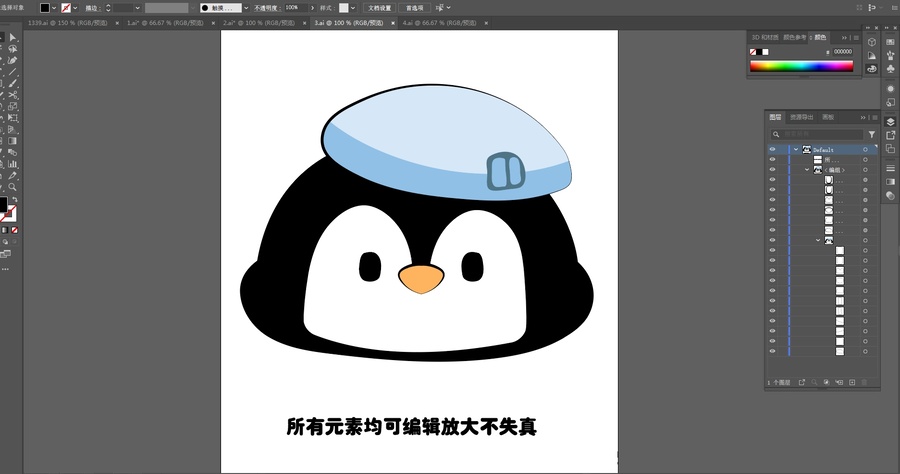Select the Eyedropper tool
This screenshot has height=474, width=900.
coord(13,176)
